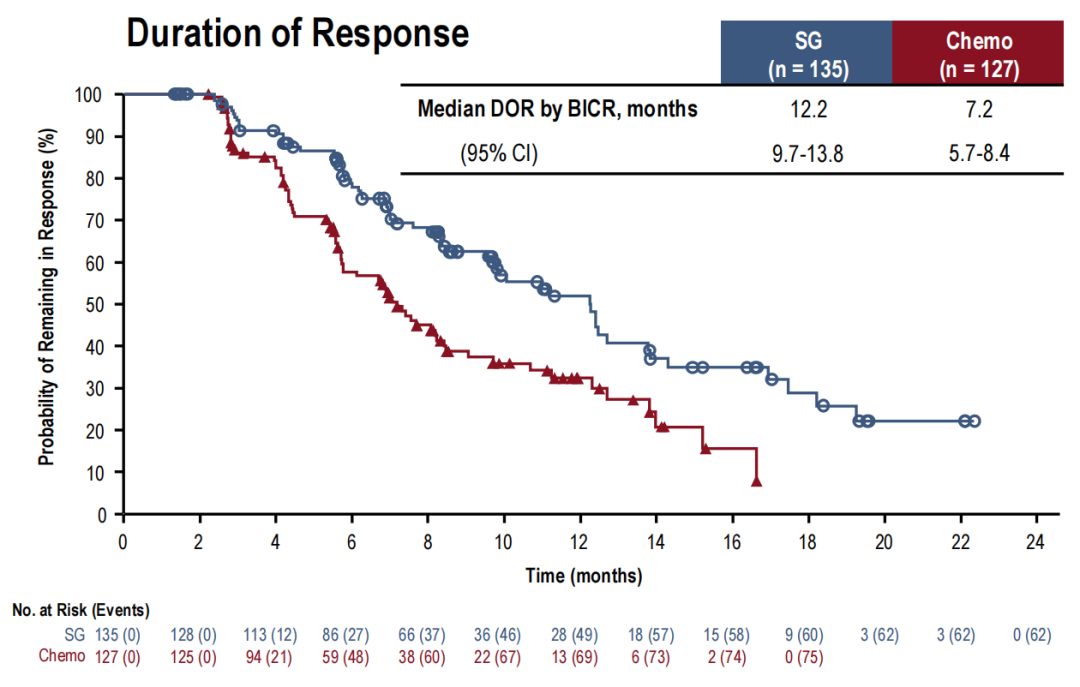Click the "(95% CI)" row label
1080x687 pixels.
click(498, 154)
